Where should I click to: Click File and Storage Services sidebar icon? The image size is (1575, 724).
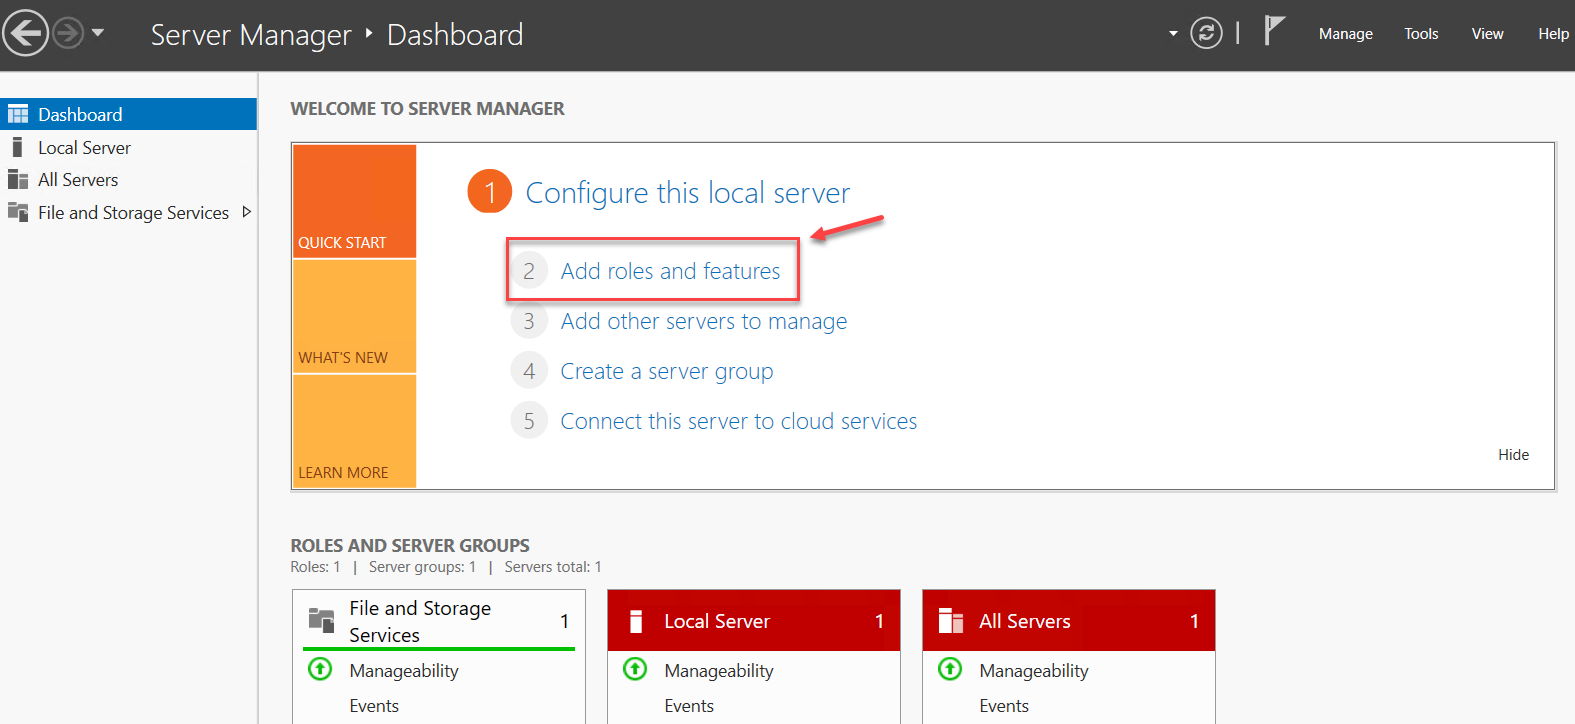click(18, 212)
